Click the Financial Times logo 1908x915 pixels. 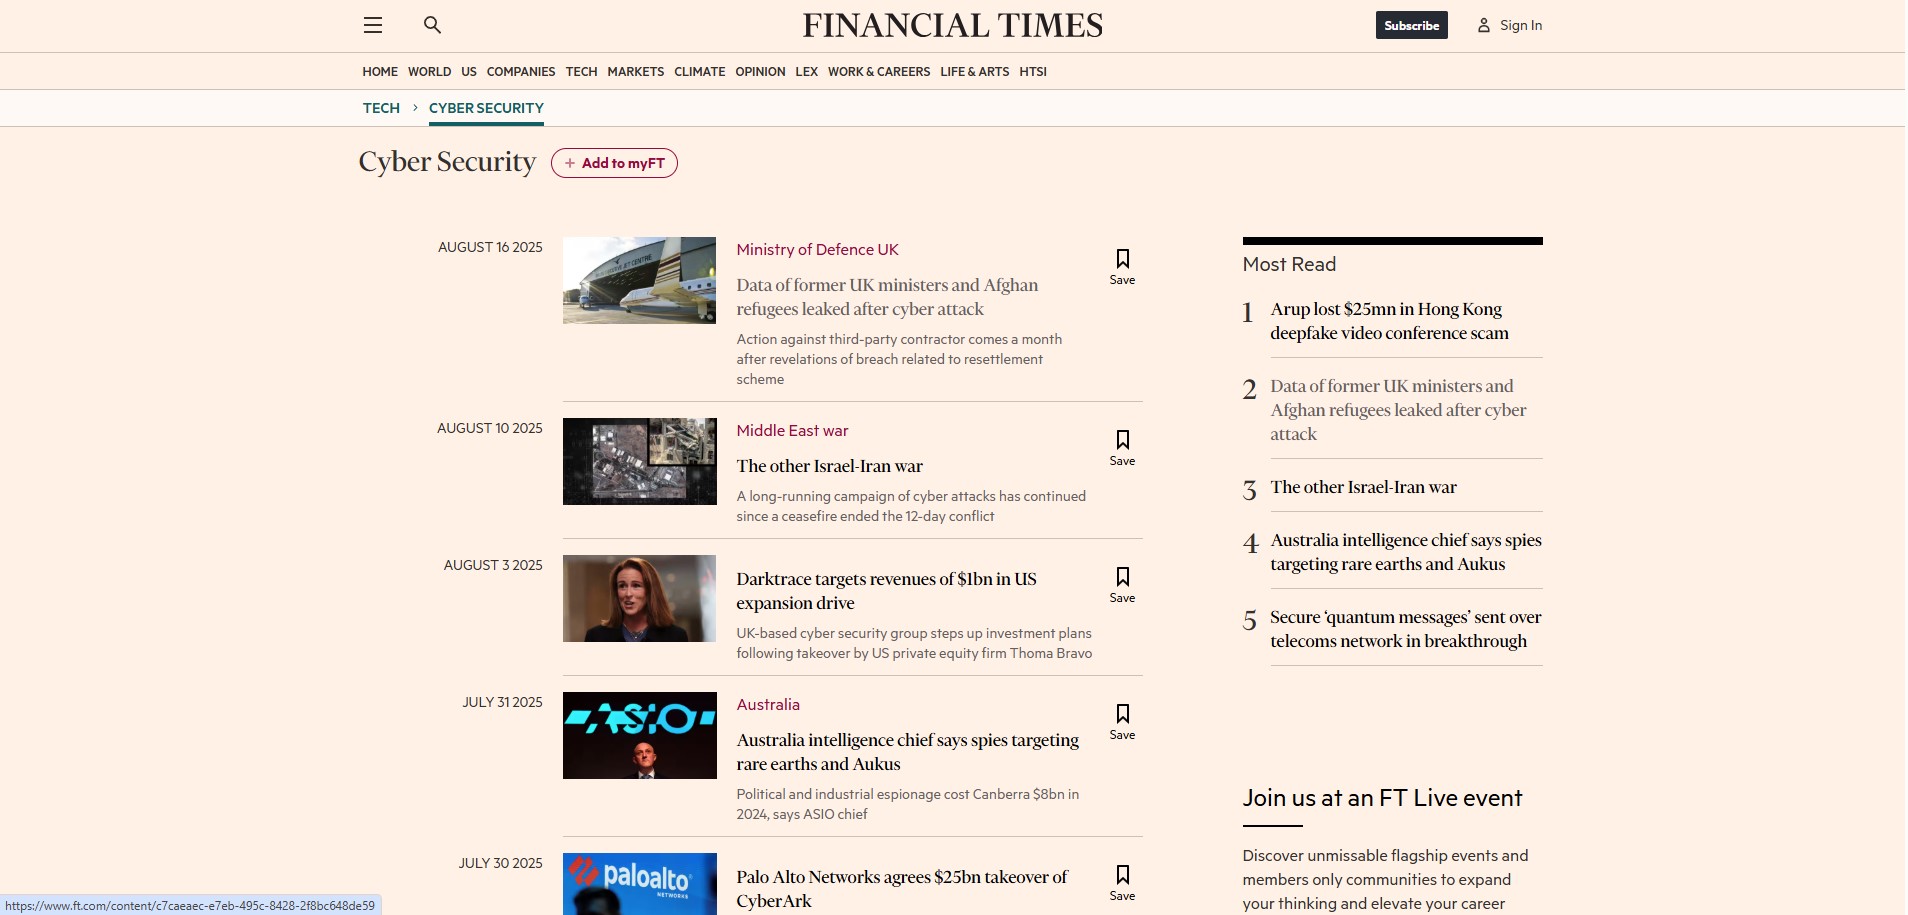coord(952,25)
